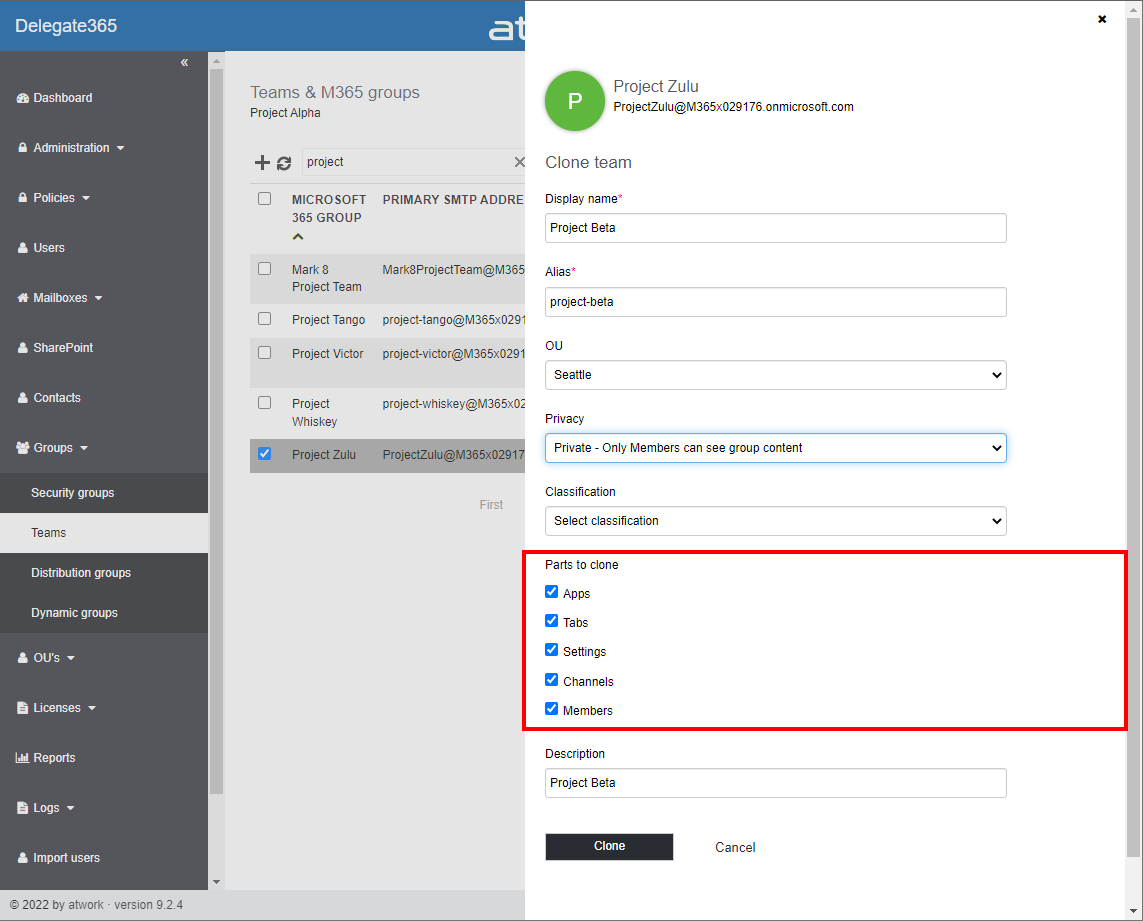Screen dimensions: 1143x921
Task: Close the Clone team panel
Action: [1102, 19]
